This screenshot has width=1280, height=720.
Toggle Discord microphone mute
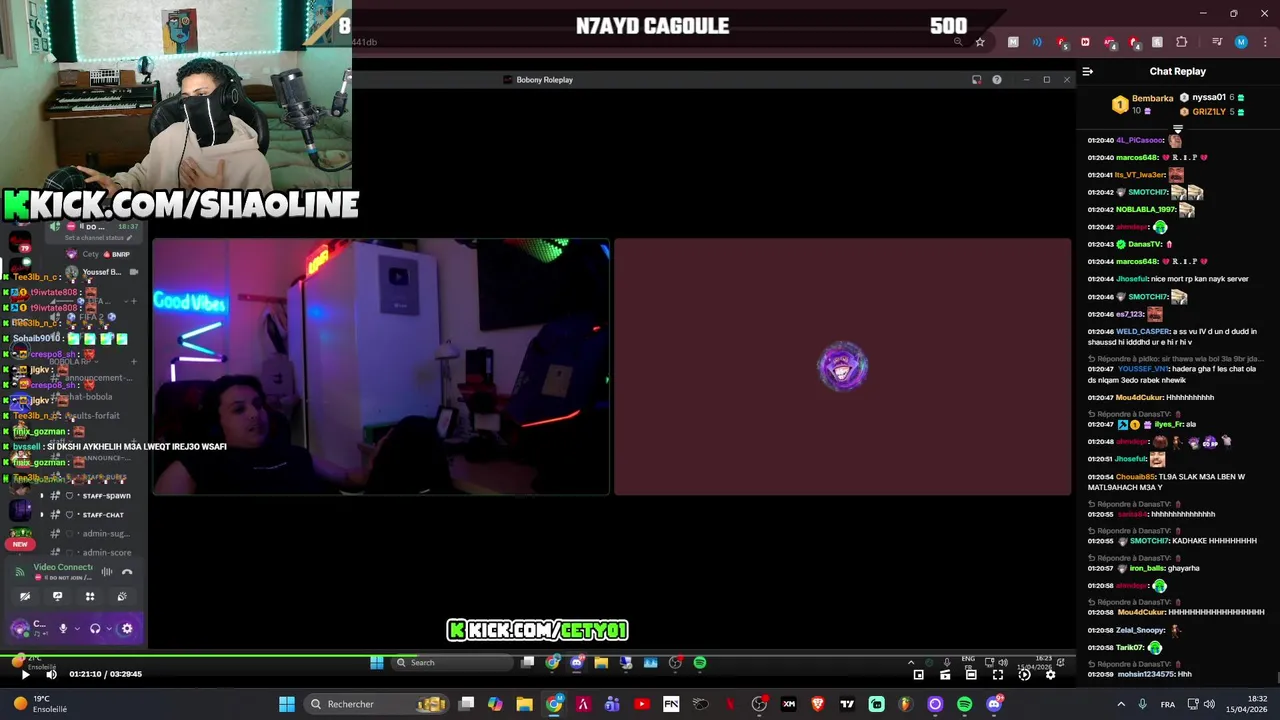[63, 628]
